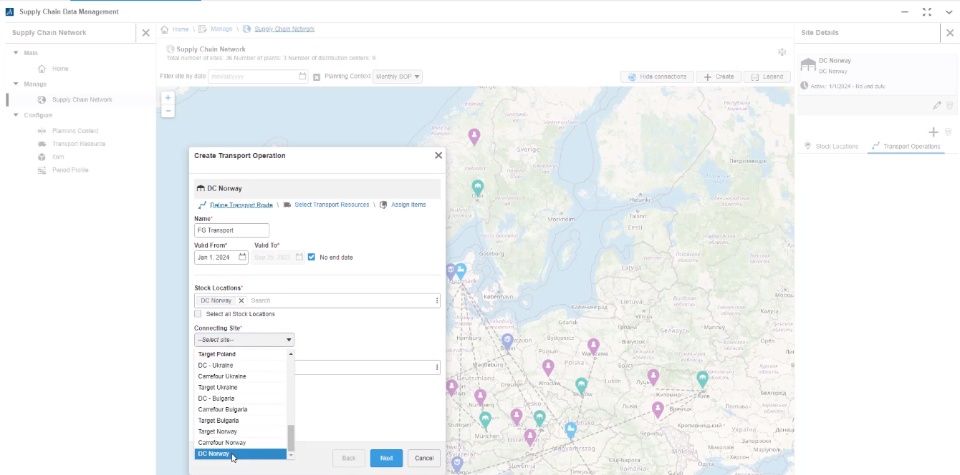The height and width of the screenshot is (475, 960).
Task: Select the purple site pin in Sweden
Action: click(x=474, y=136)
